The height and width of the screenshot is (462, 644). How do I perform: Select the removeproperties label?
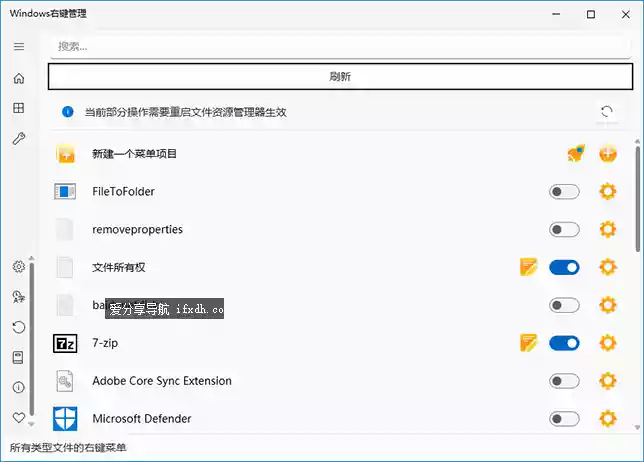(137, 229)
